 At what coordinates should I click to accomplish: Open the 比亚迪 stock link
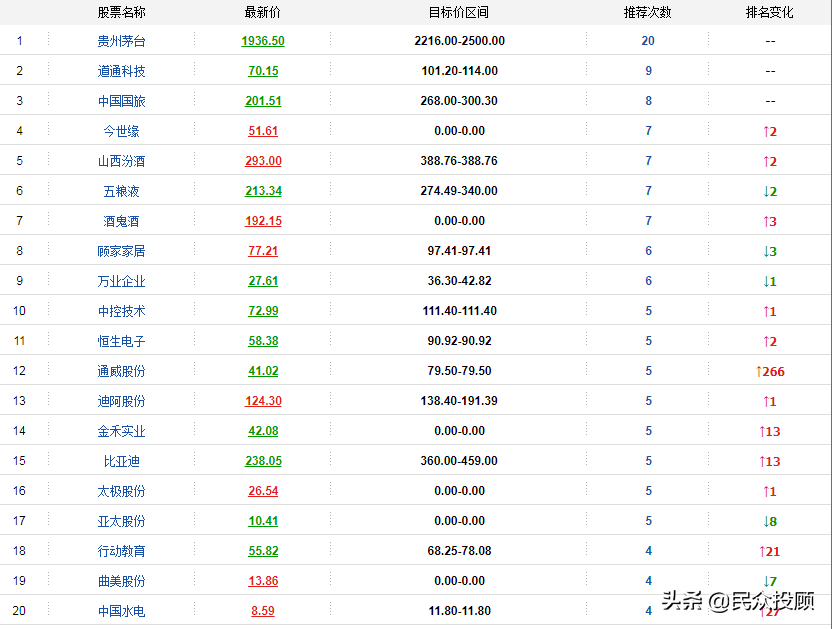[122, 461]
